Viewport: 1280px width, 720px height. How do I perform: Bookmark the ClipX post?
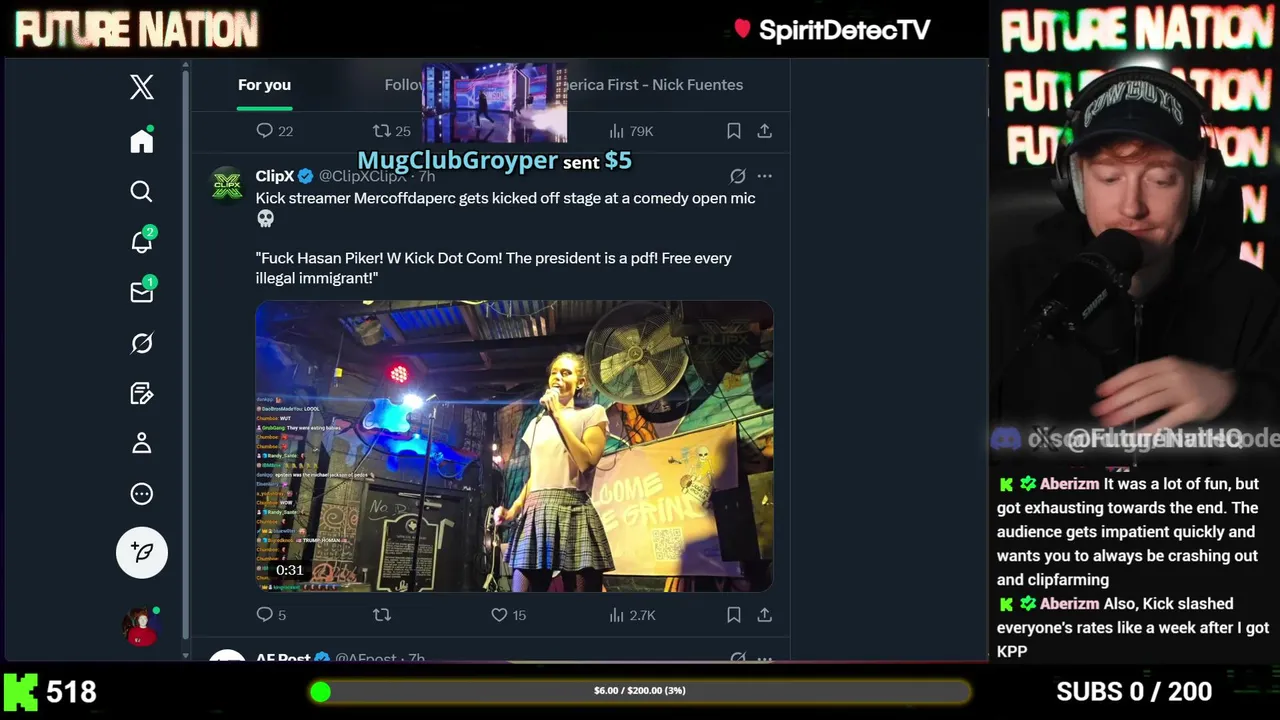[x=734, y=615]
